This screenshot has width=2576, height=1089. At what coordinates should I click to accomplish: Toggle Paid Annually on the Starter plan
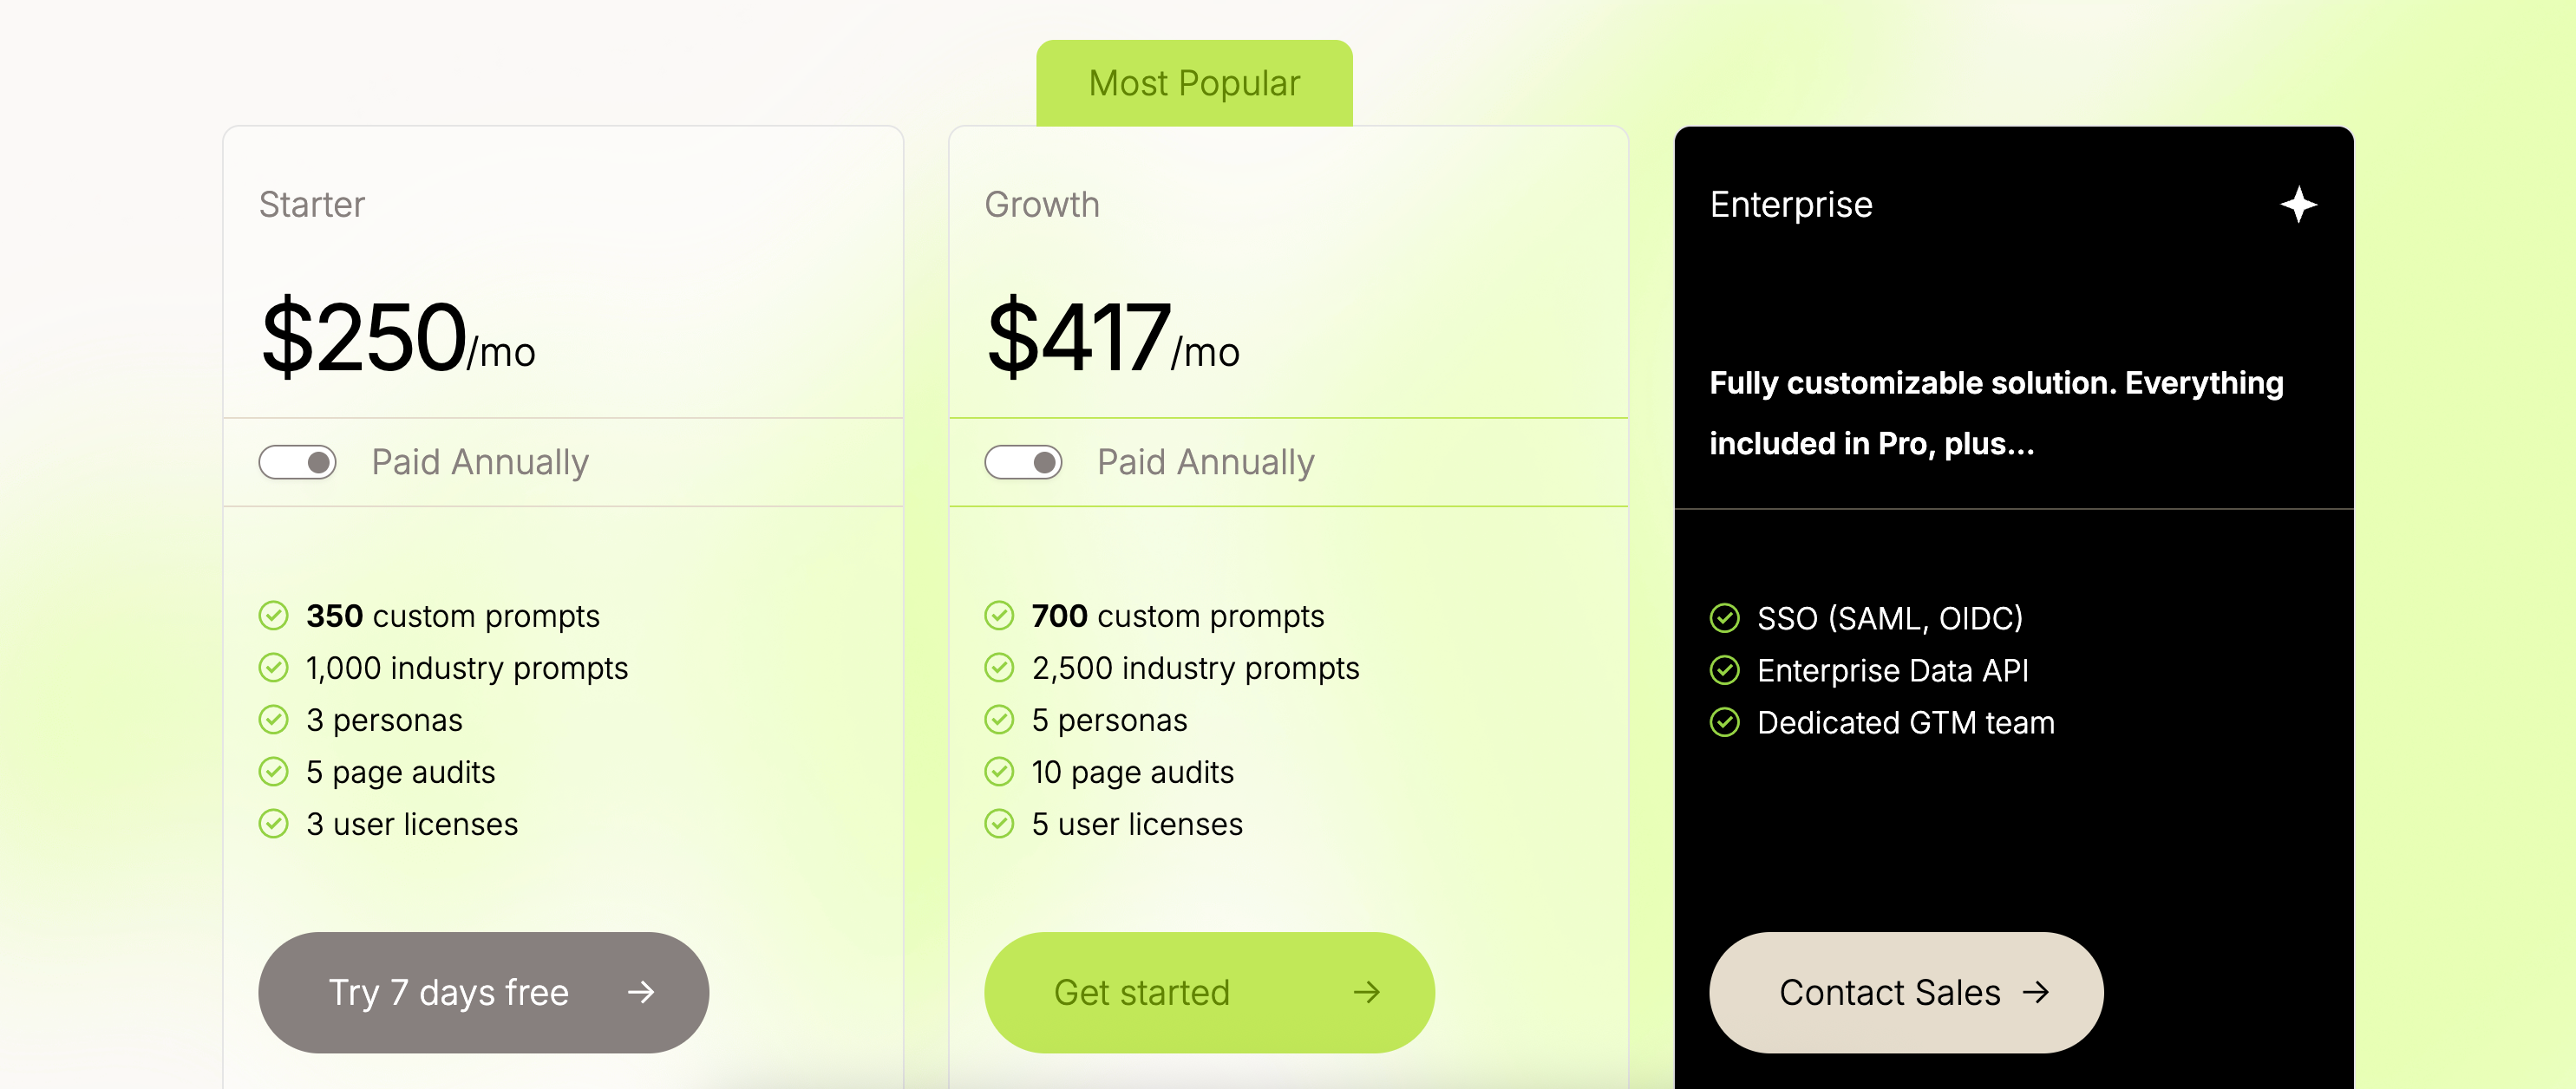[x=297, y=461]
